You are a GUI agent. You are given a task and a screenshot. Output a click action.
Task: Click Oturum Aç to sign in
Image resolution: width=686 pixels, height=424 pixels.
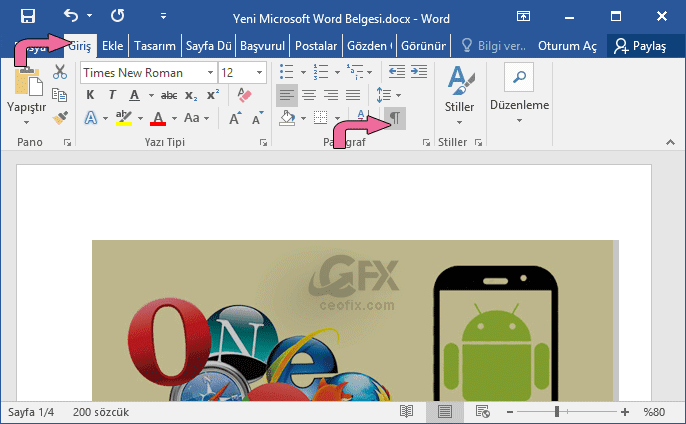(x=567, y=46)
